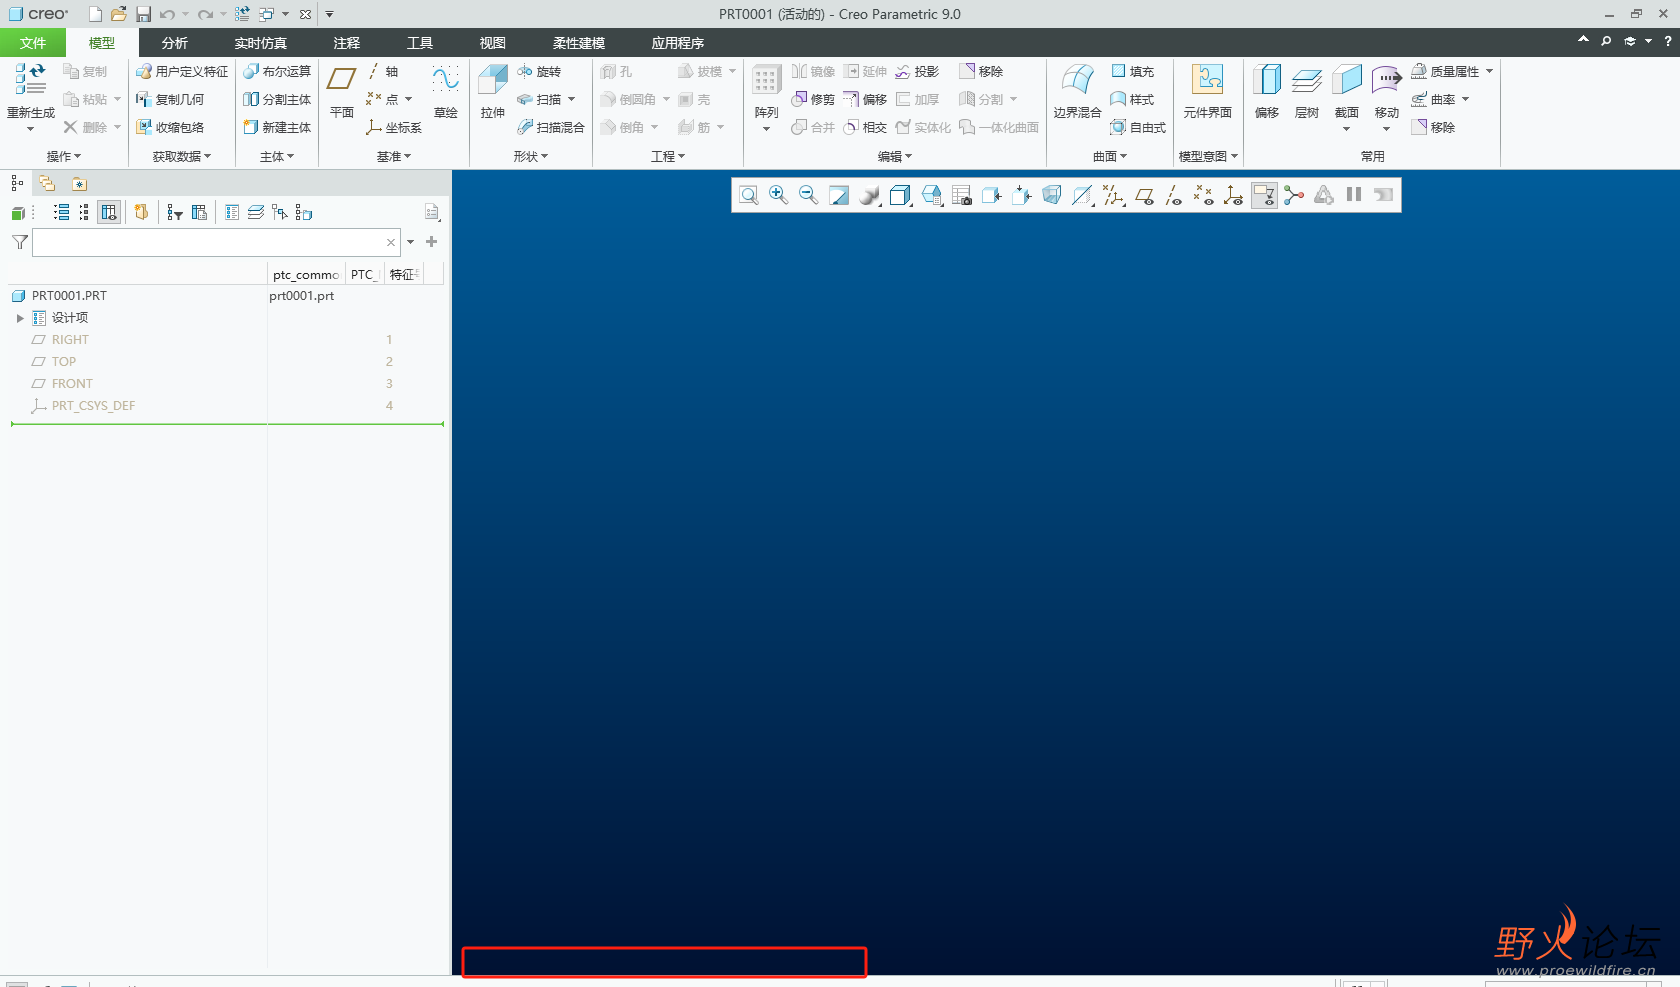Open the 基准 group dropdown

point(394,157)
